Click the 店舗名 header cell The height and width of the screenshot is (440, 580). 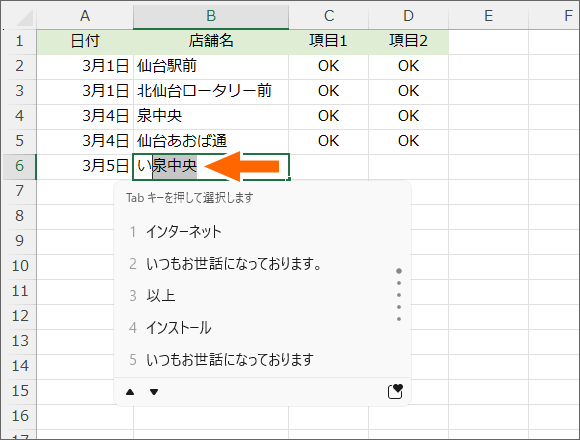211,41
